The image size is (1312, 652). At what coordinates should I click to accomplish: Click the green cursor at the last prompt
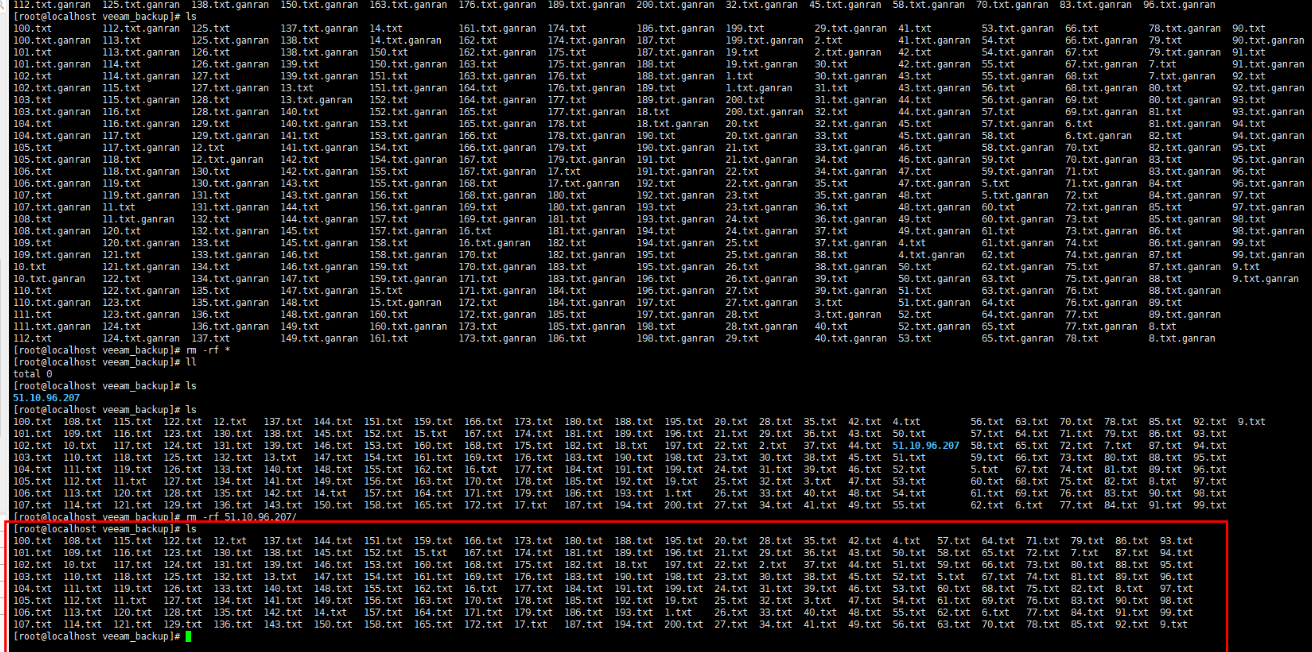click(x=187, y=636)
